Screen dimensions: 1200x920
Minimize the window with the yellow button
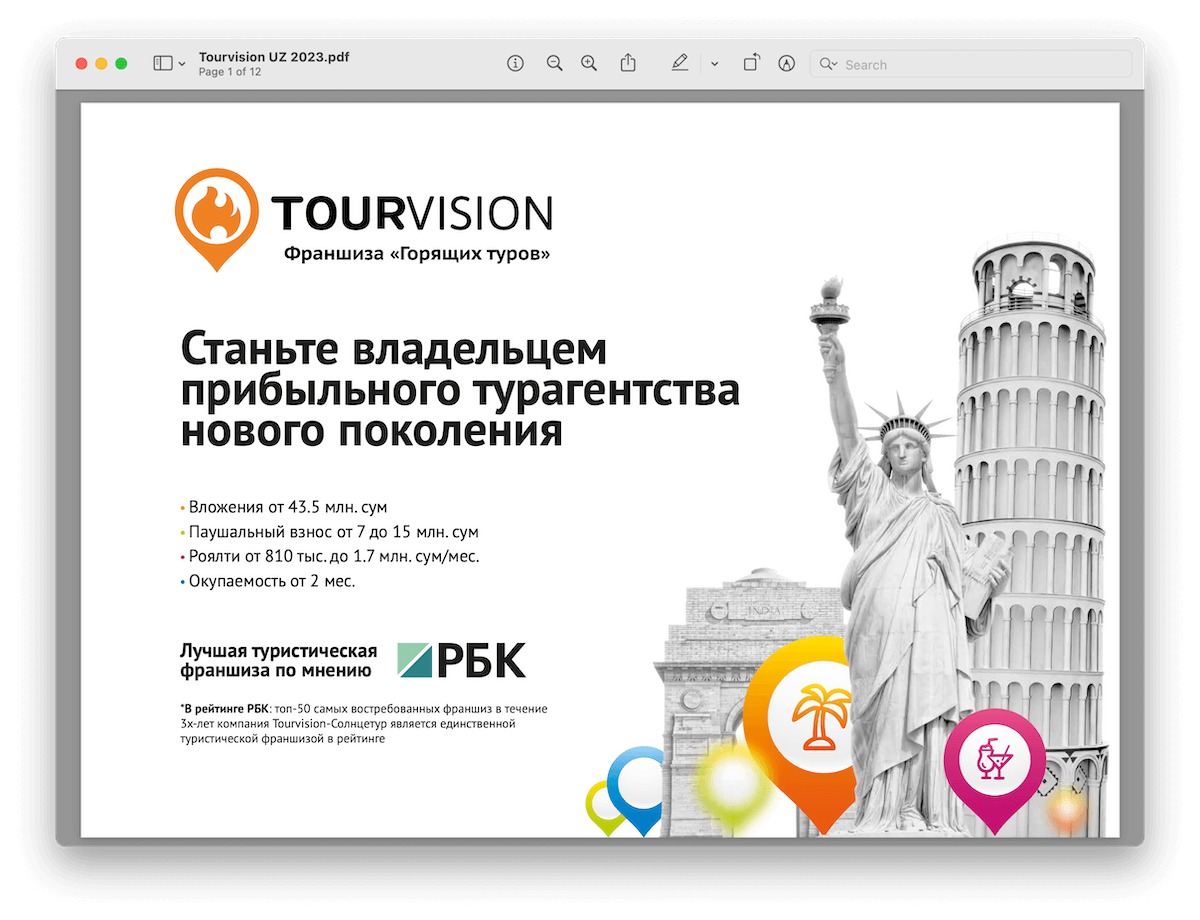point(102,64)
